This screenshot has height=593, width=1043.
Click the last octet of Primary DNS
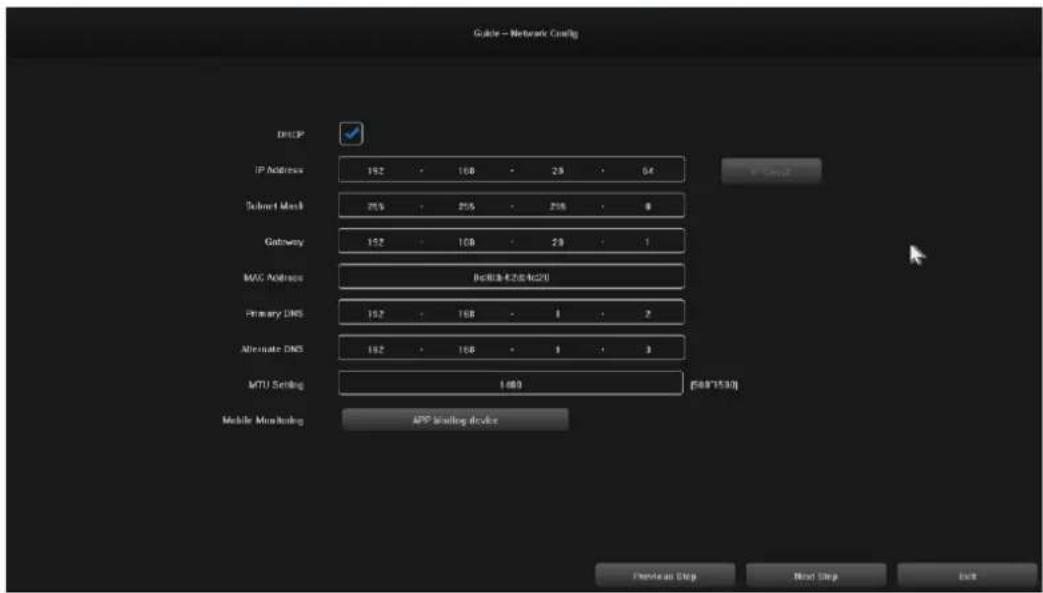pos(648,314)
